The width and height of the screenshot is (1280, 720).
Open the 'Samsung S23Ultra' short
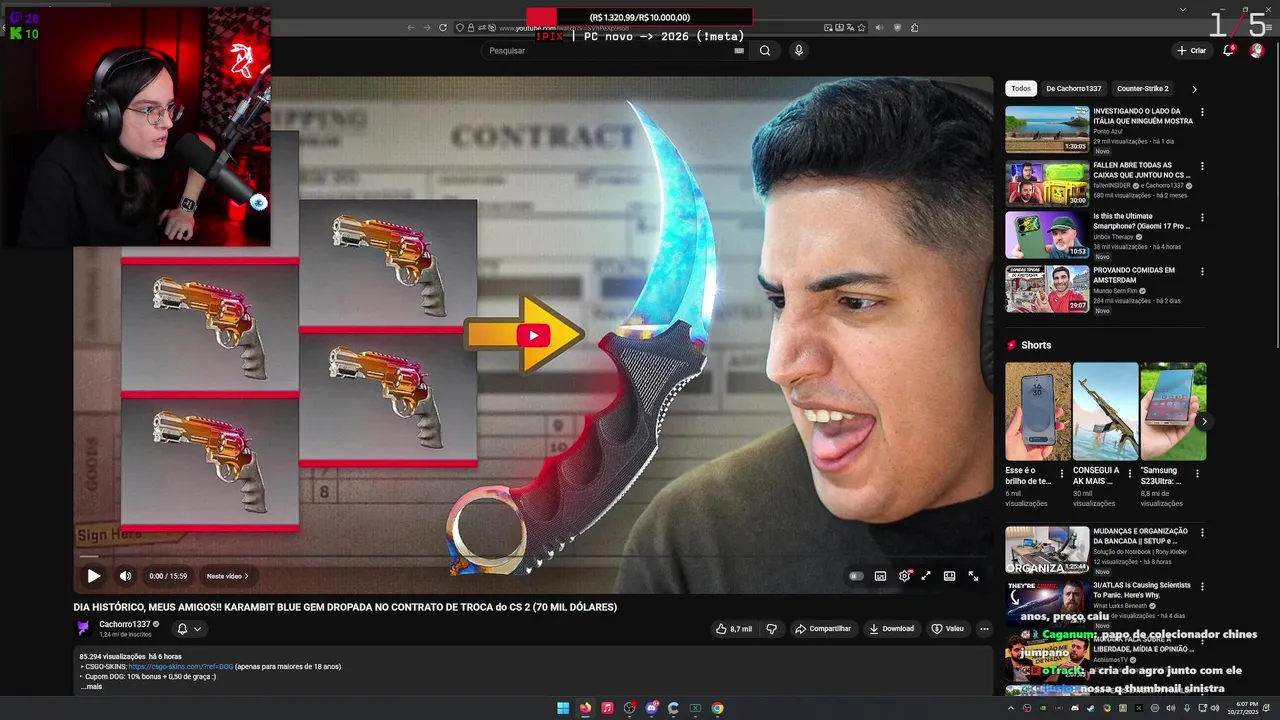[1173, 411]
